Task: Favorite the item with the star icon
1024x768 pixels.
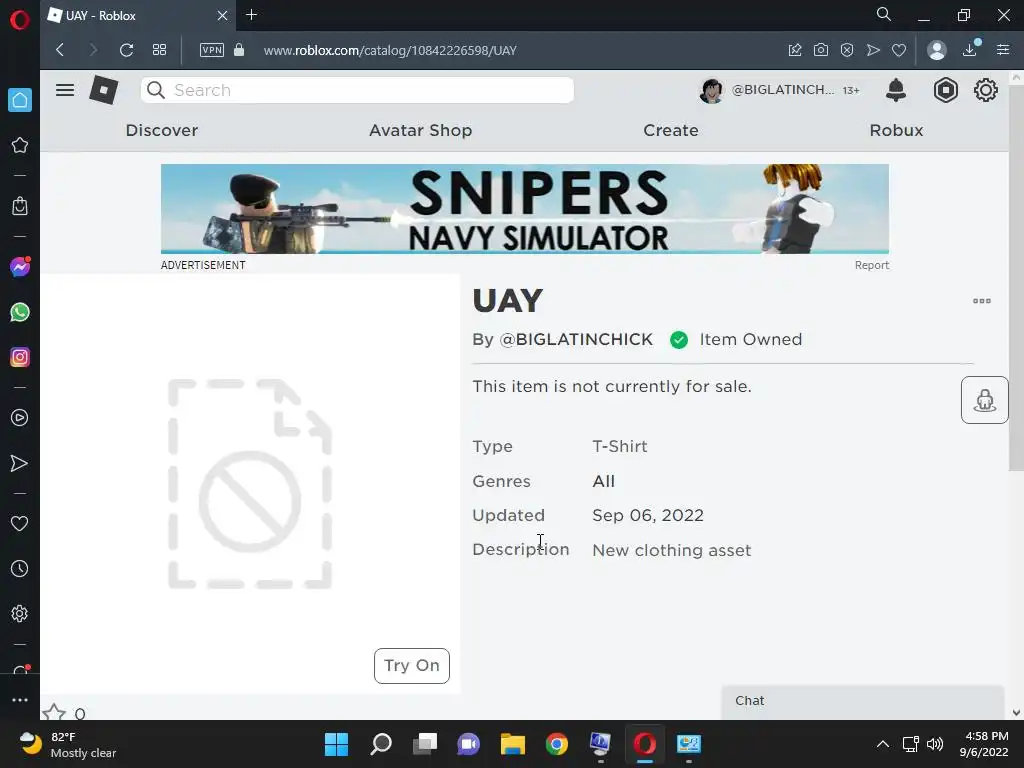Action: [54, 712]
